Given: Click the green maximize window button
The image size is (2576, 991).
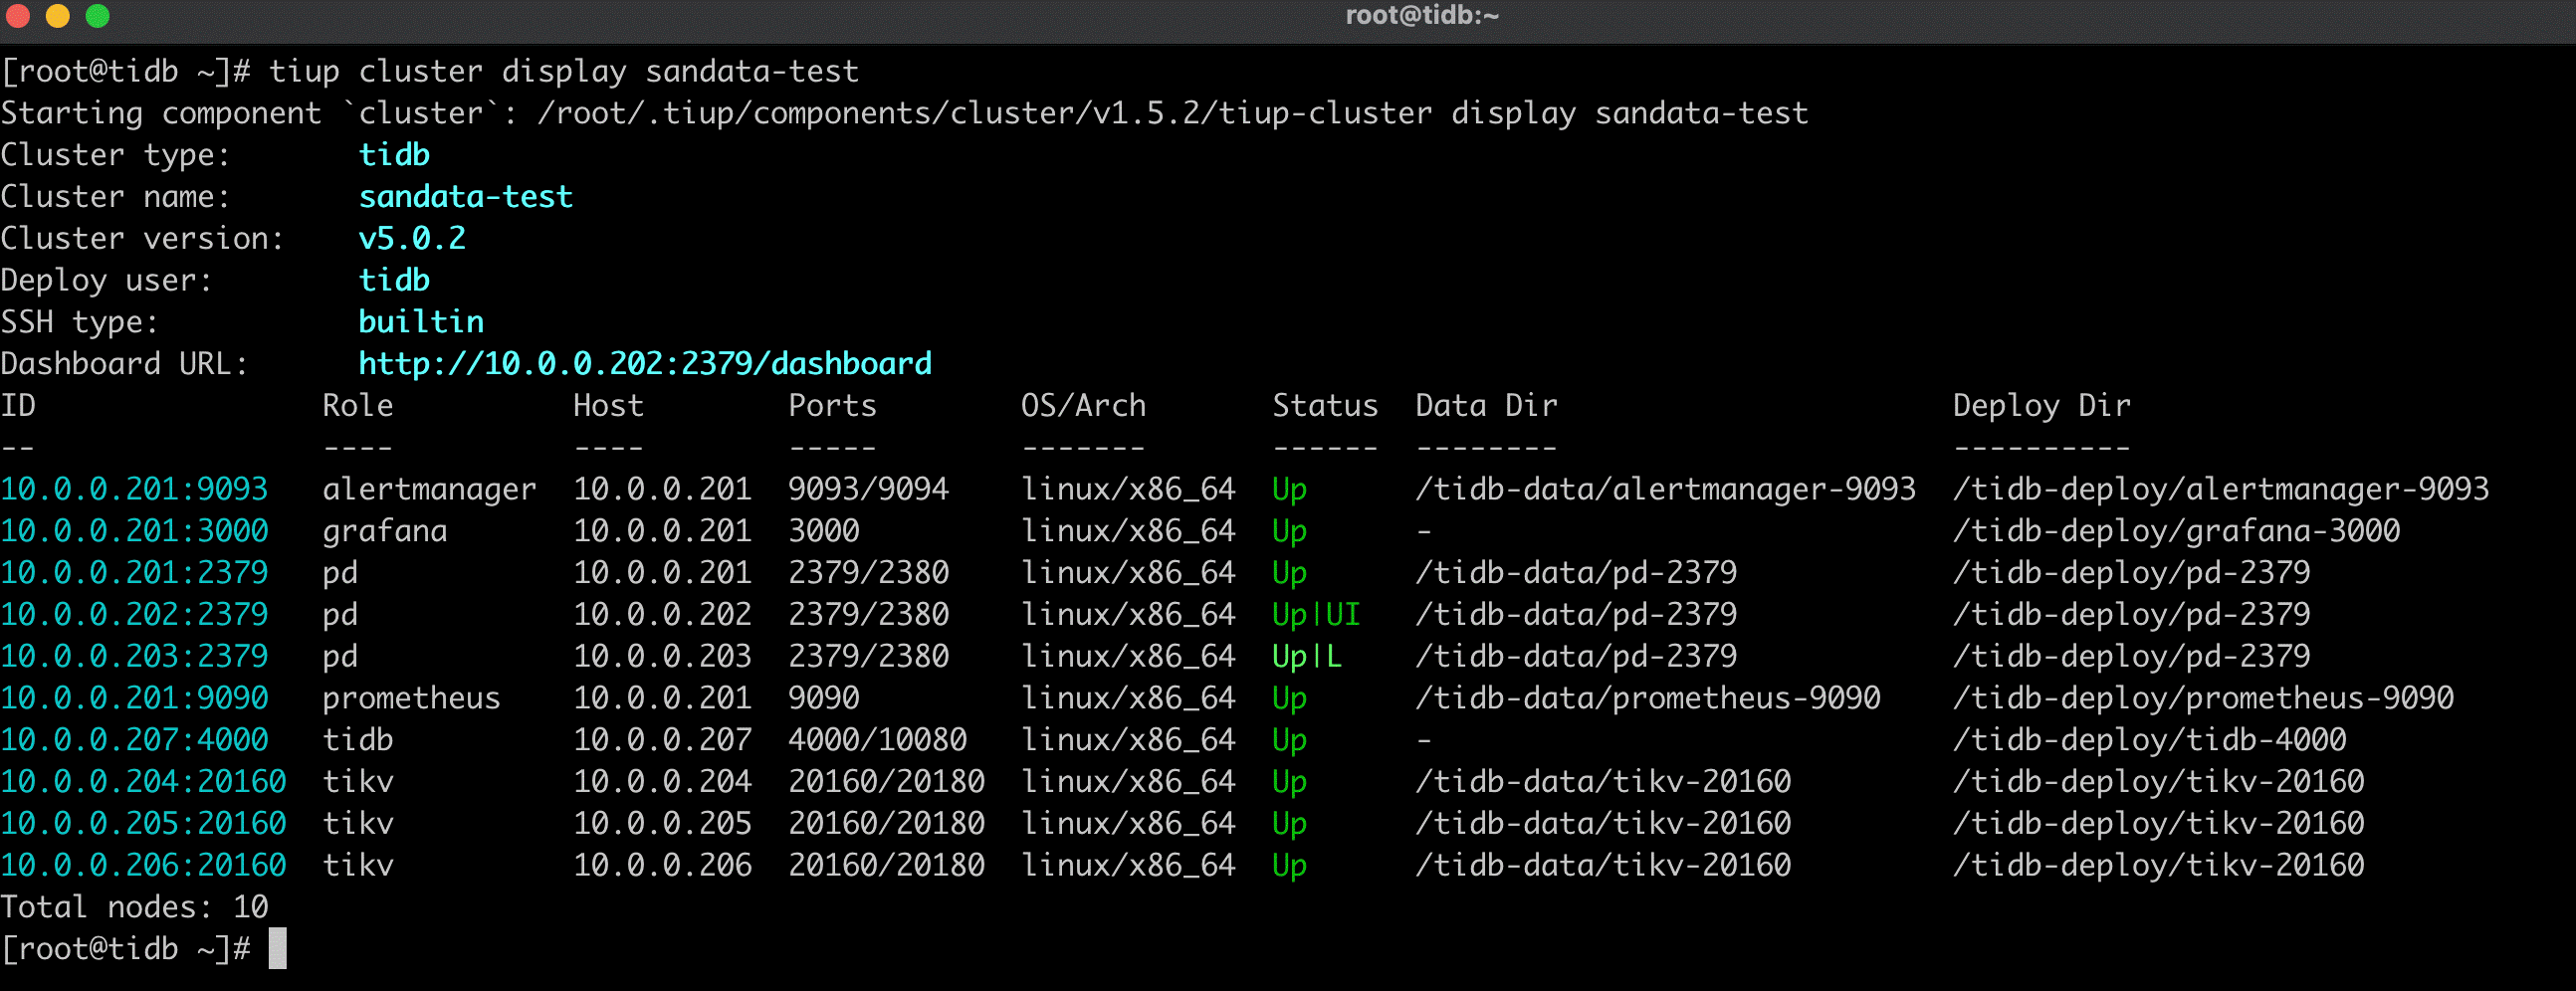Looking at the screenshot, I should pos(98,16).
